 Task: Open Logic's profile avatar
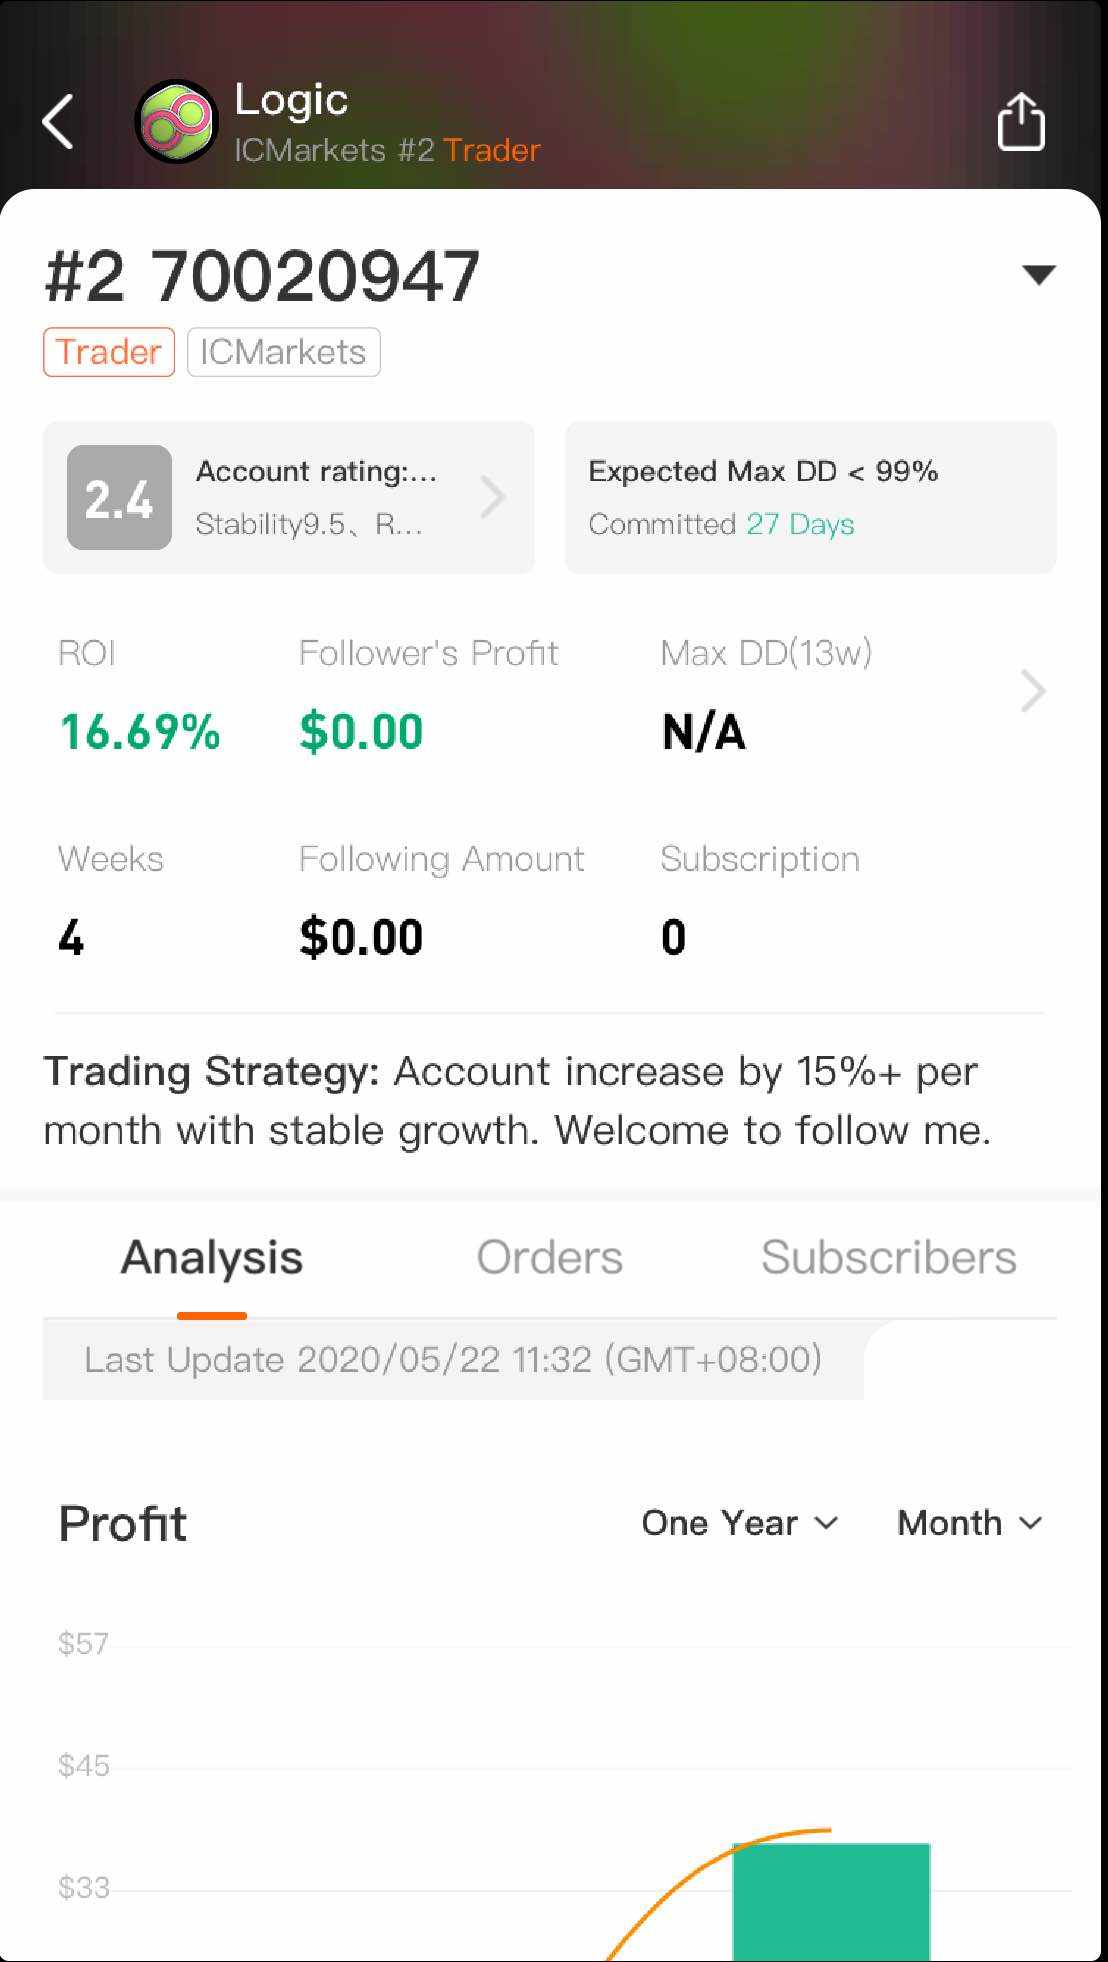[176, 122]
